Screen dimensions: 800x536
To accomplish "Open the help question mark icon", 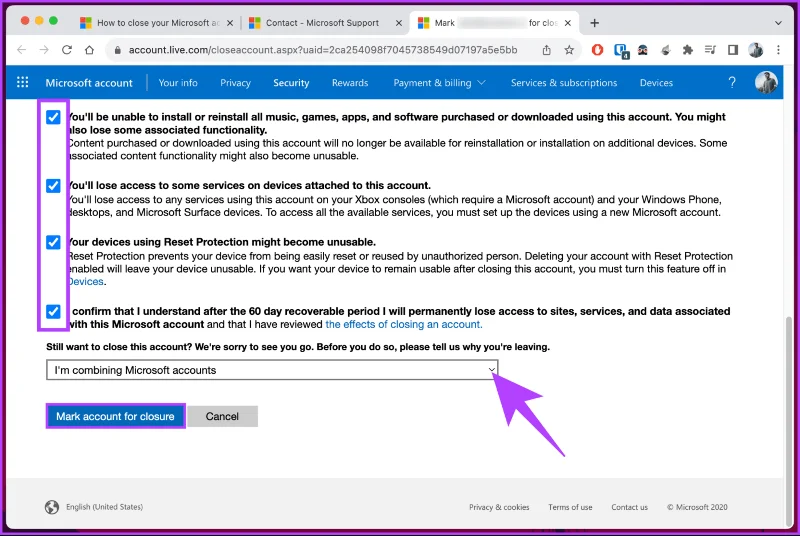I will pos(732,83).
